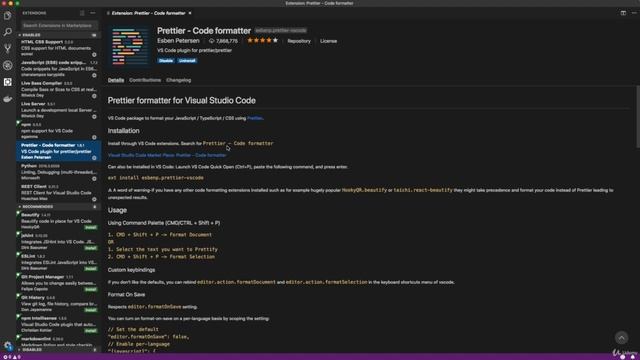
Task: Switch to the Details tab
Action: pyautogui.click(x=116, y=80)
